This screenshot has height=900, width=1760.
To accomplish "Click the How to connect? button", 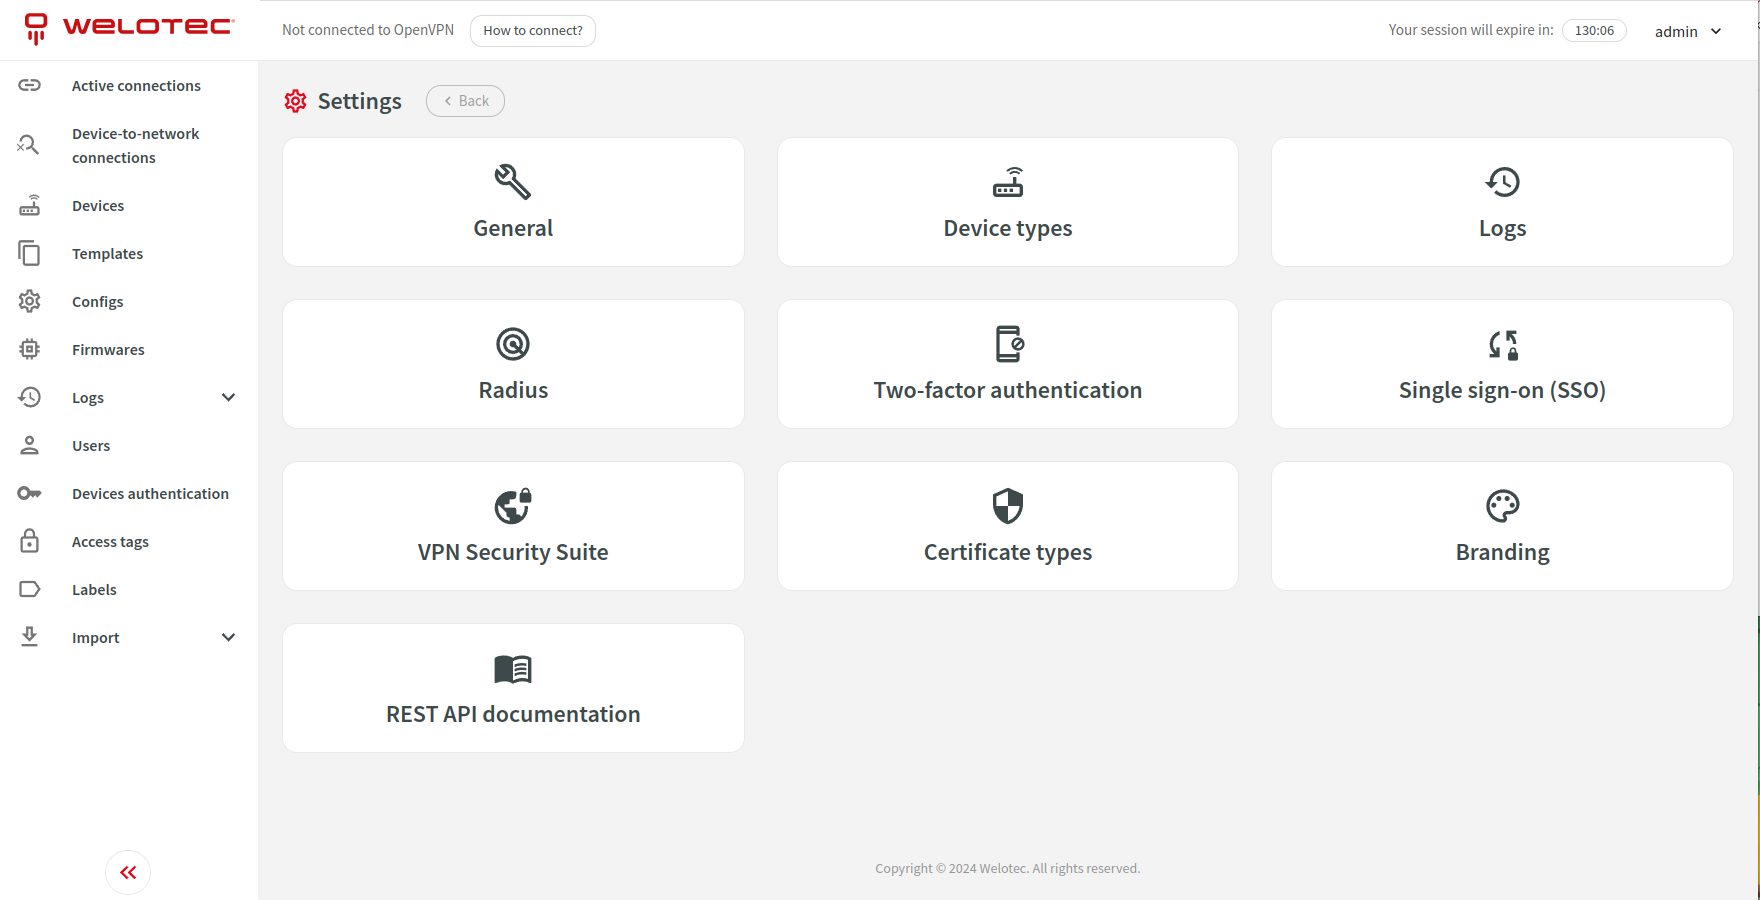I will pos(532,31).
